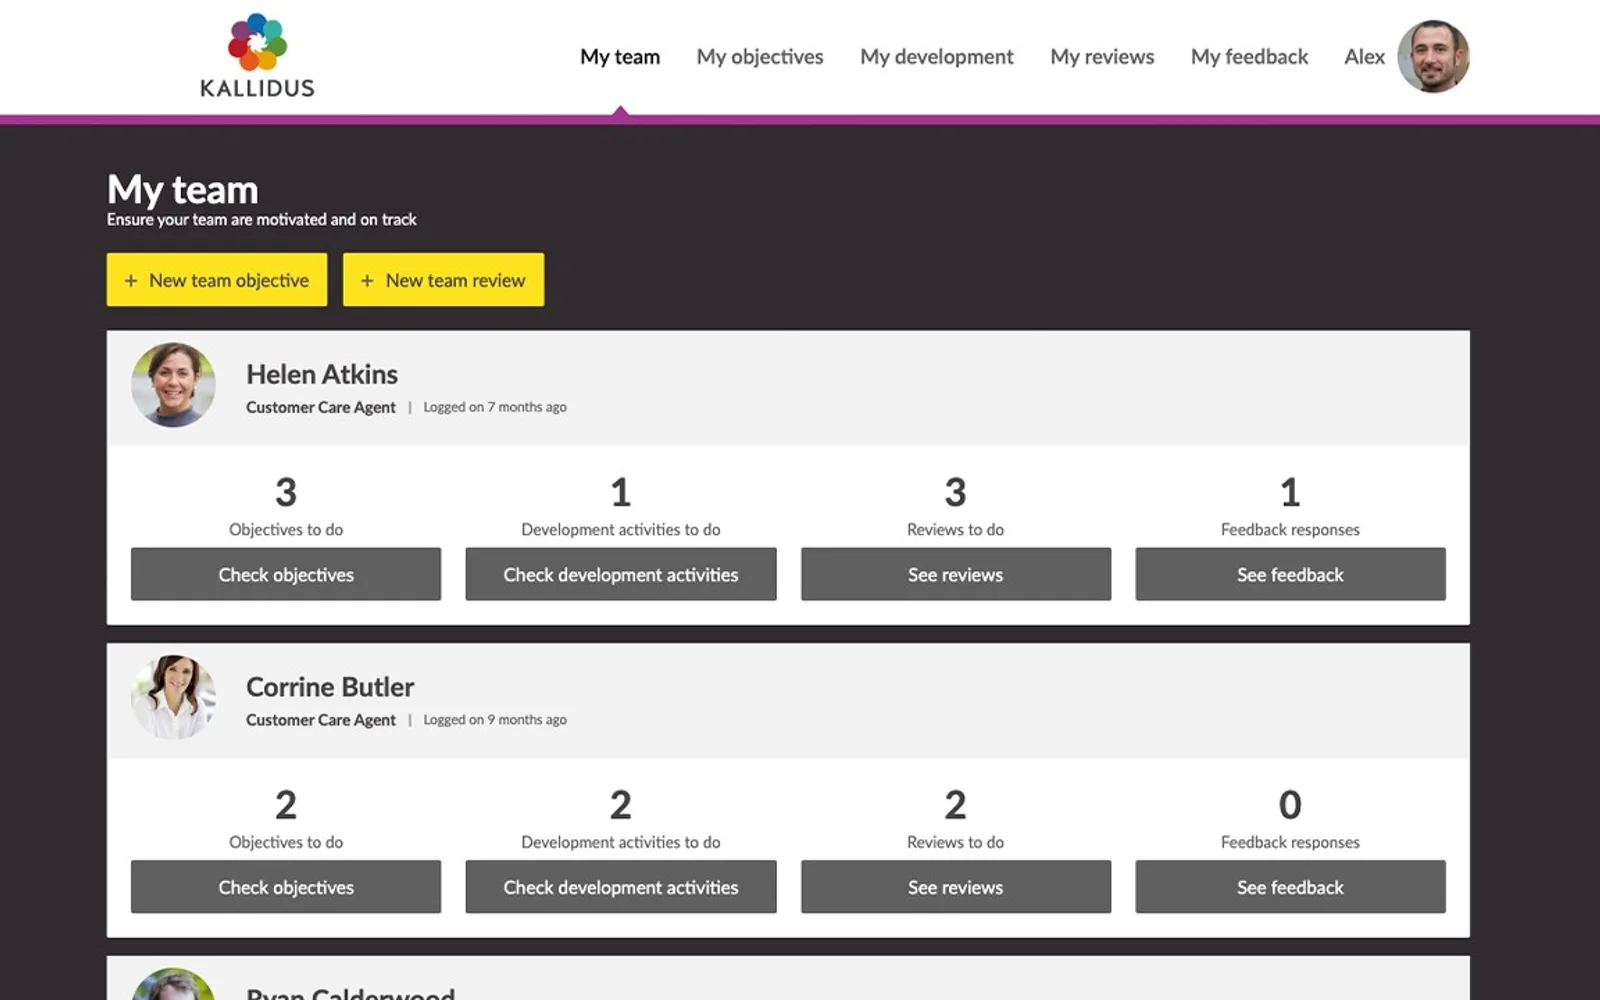Click Helen Atkins' profile photo
This screenshot has height=1000, width=1600.
[x=173, y=385]
